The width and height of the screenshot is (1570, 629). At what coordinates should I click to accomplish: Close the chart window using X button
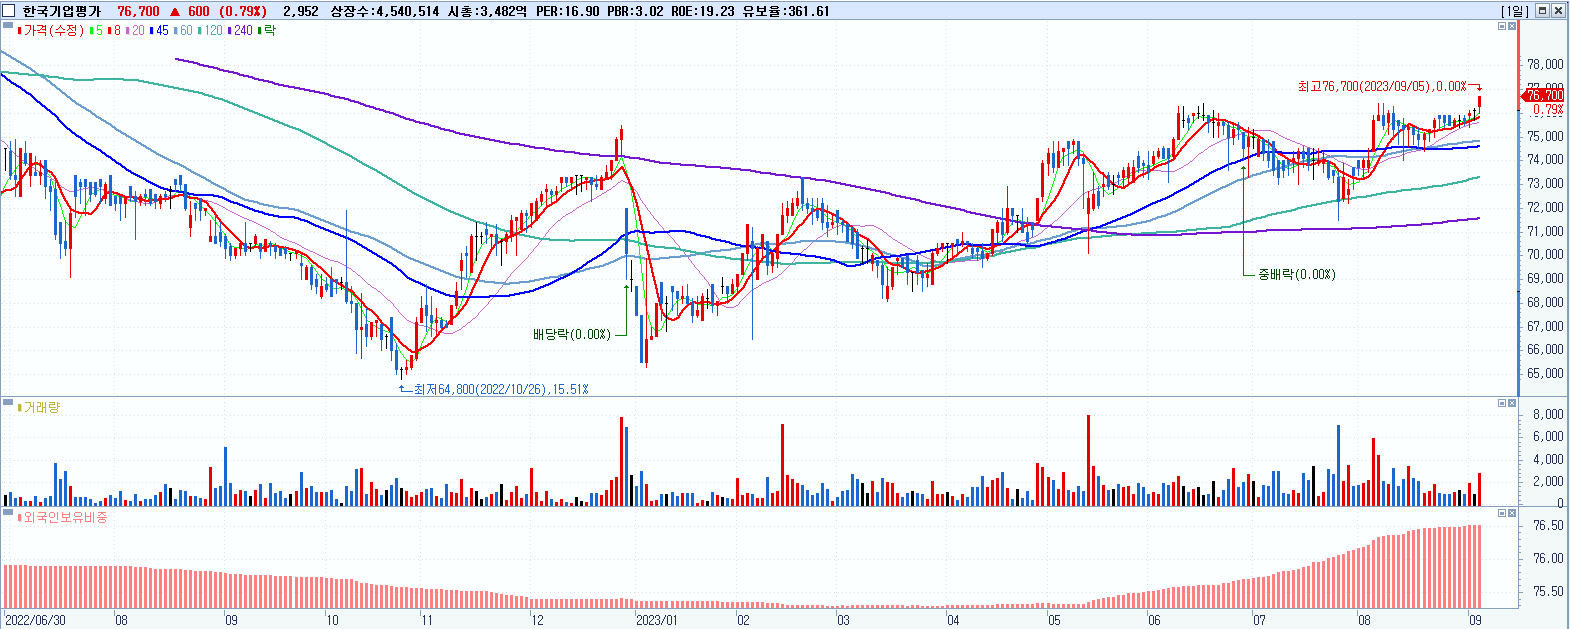1558,11
